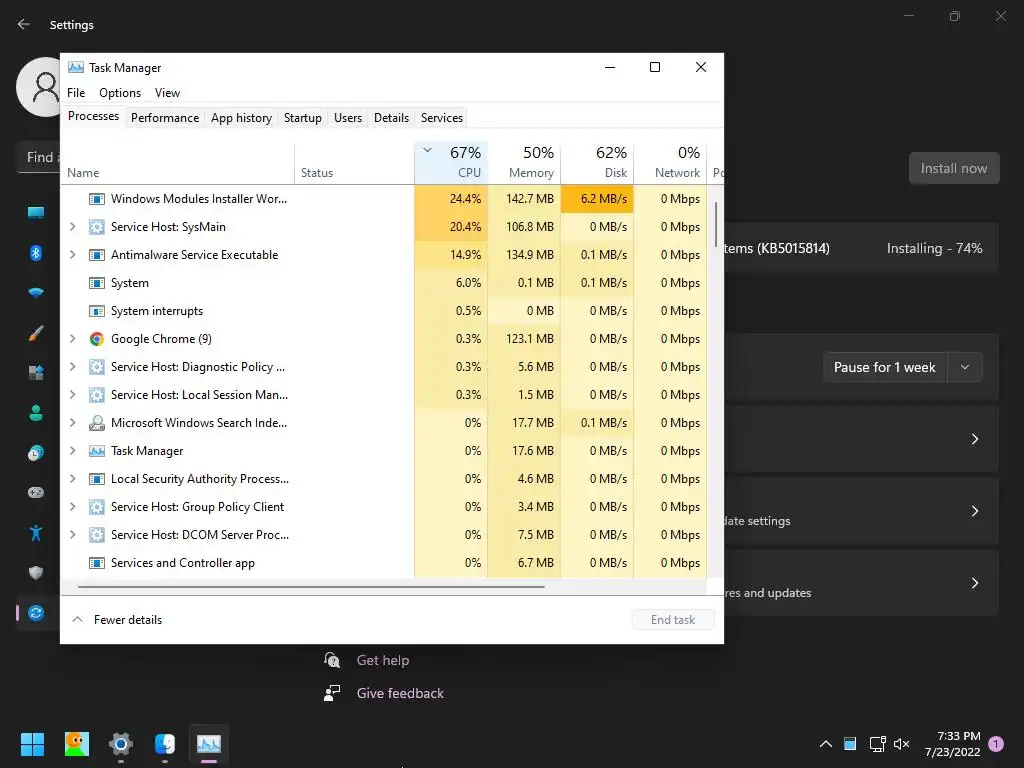Expand Service Host: SysMain process group
1024x768 pixels.
click(72, 227)
